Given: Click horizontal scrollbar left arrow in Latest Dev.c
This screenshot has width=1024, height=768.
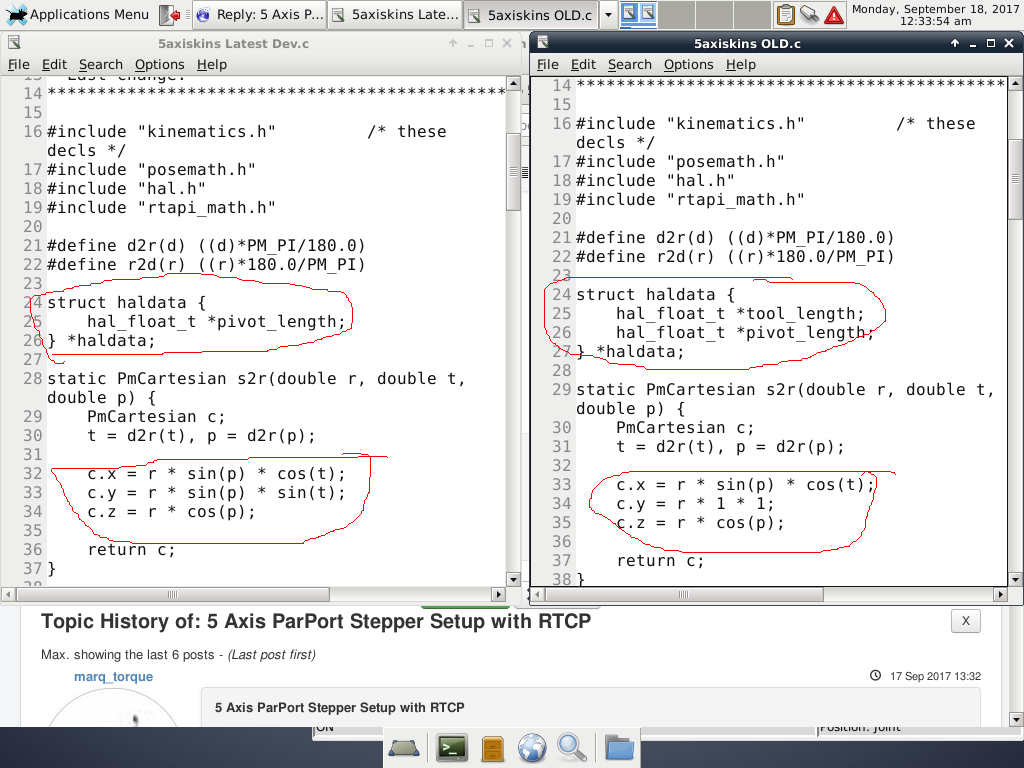Looking at the screenshot, I should click(8, 594).
